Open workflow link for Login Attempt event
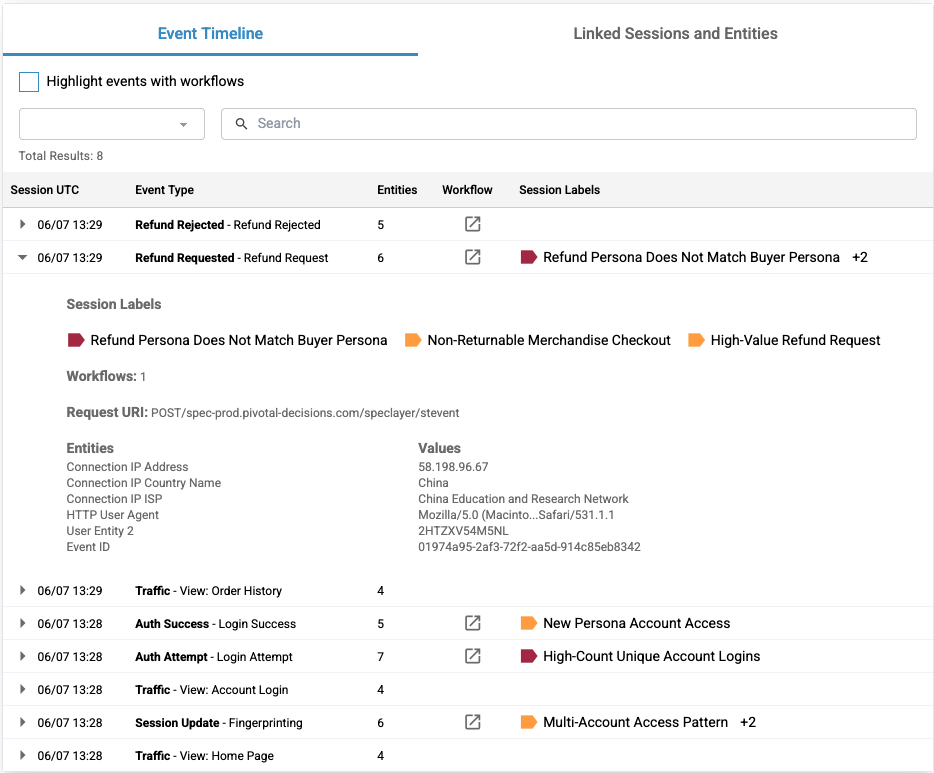Image resolution: width=934 pixels, height=773 pixels. (473, 657)
